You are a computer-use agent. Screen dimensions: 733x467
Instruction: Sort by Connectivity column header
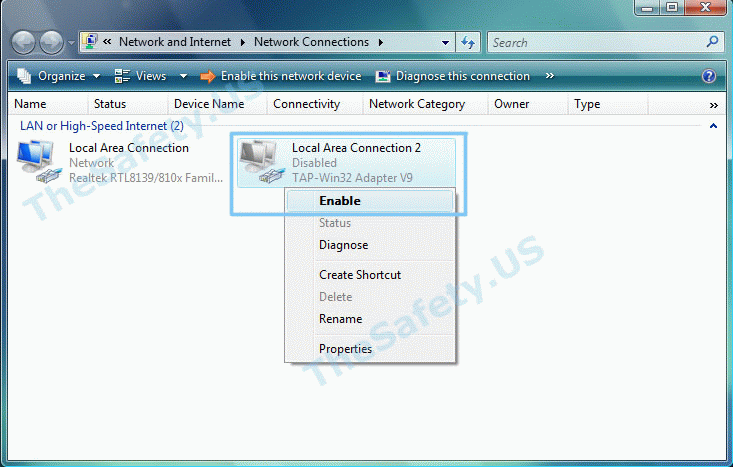pos(315,104)
